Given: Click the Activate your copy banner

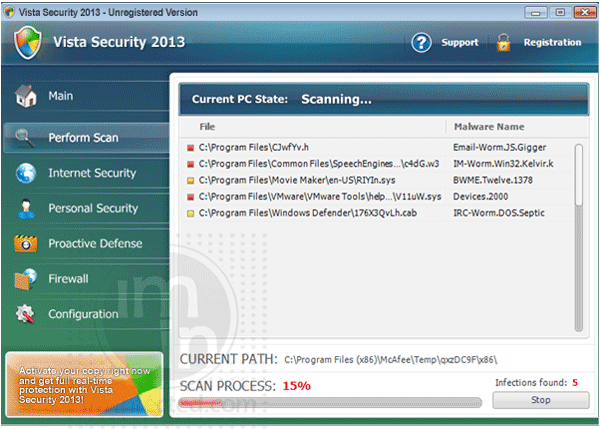Looking at the screenshot, I should pyautogui.click(x=85, y=384).
